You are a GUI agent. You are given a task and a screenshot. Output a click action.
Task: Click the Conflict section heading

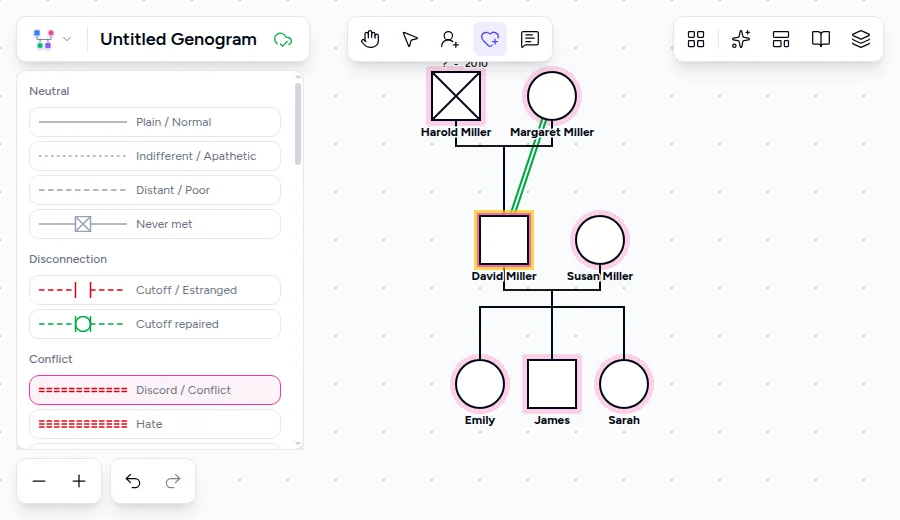click(x=51, y=359)
